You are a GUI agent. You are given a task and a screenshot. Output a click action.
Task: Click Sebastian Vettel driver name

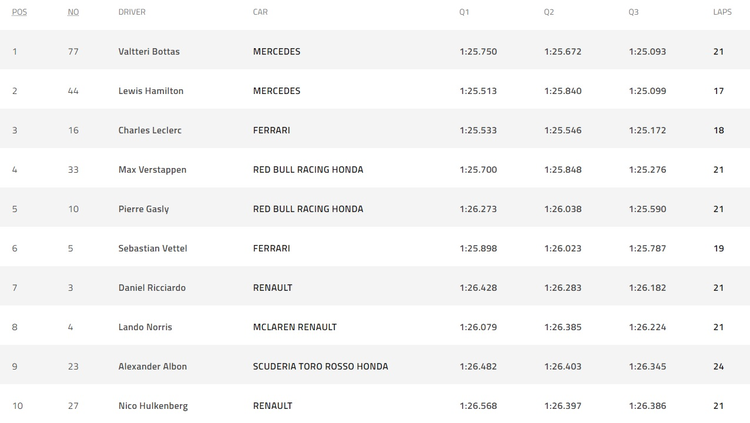tap(153, 248)
